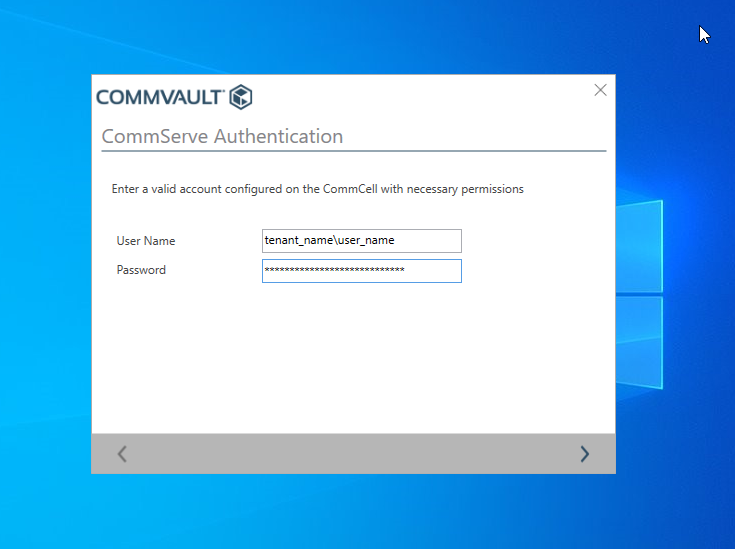Close the CommServe Authentication dialog
This screenshot has width=735, height=549.
(x=600, y=90)
